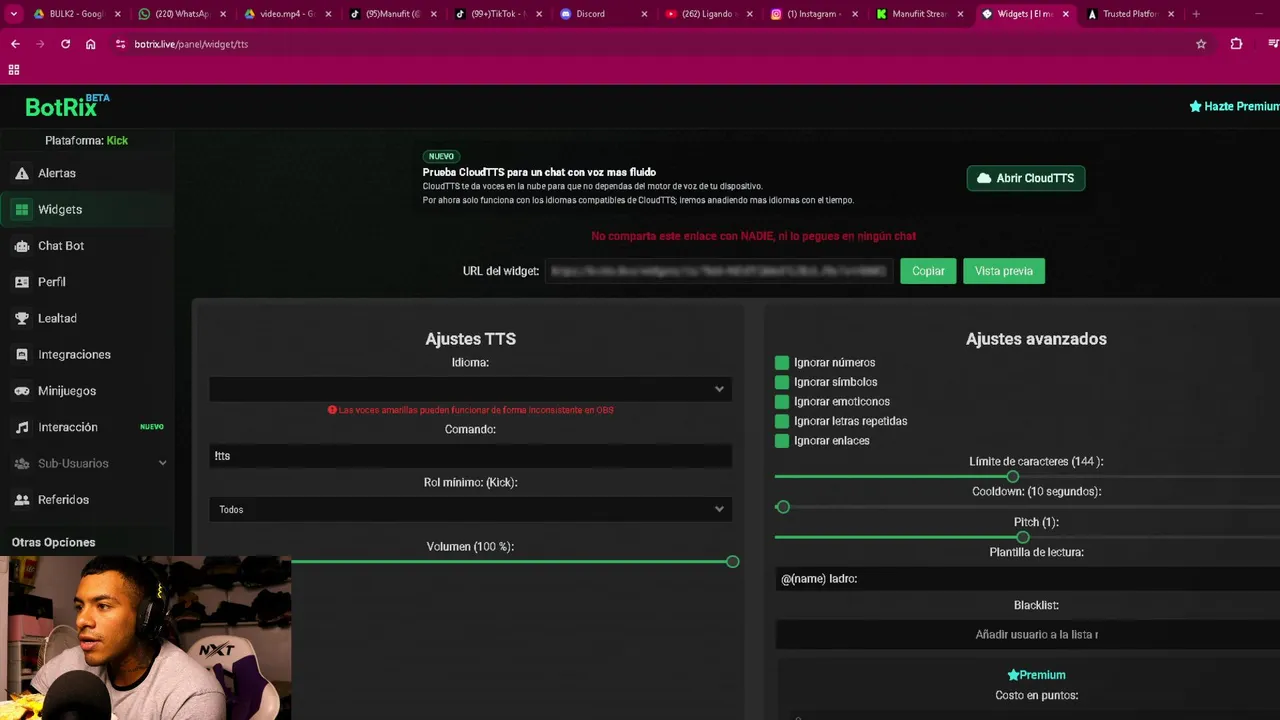Click the Límite de caracteres slider handle
Screen dimensions: 1280x720
pos(1013,477)
